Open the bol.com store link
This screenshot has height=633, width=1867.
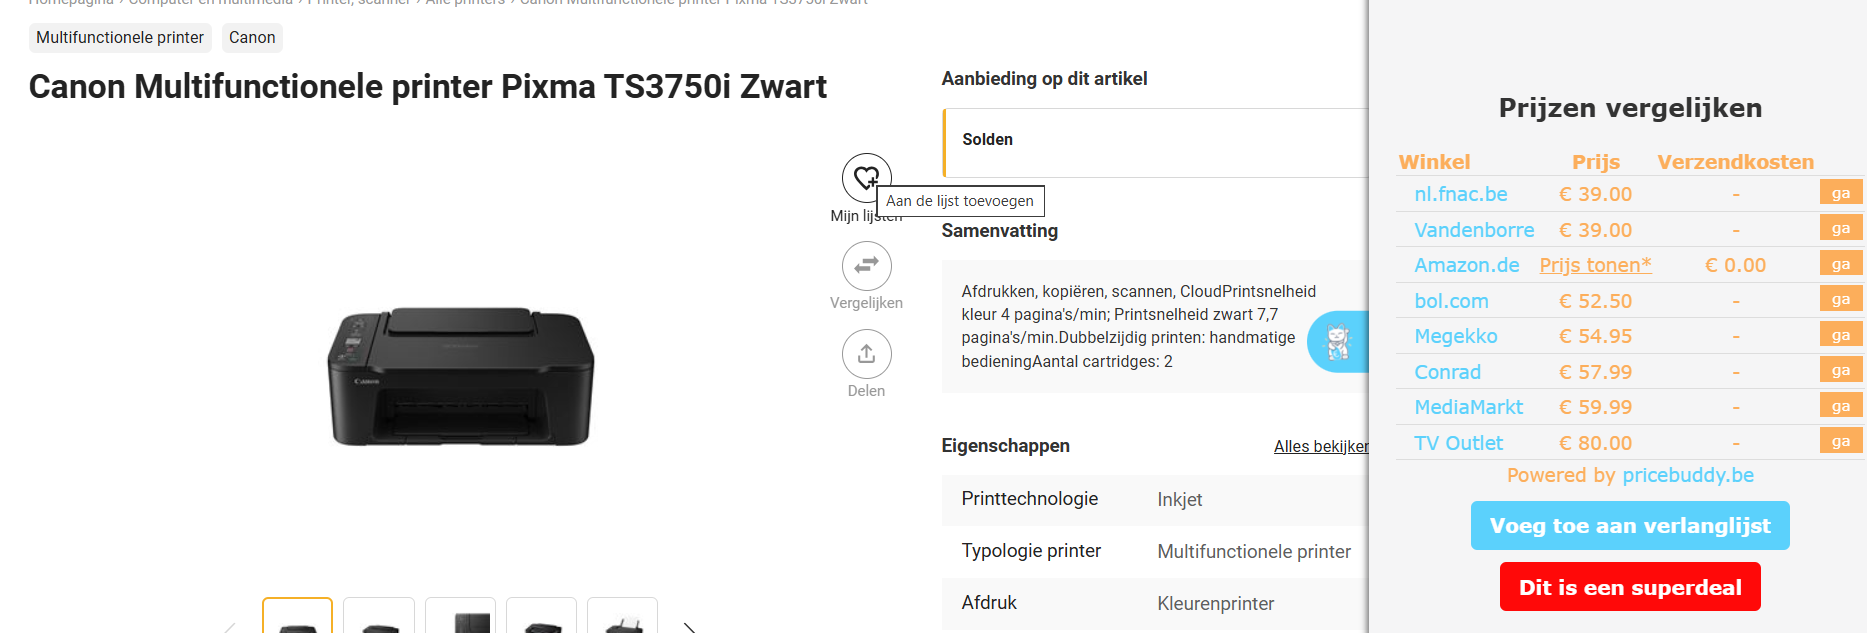1451,301
